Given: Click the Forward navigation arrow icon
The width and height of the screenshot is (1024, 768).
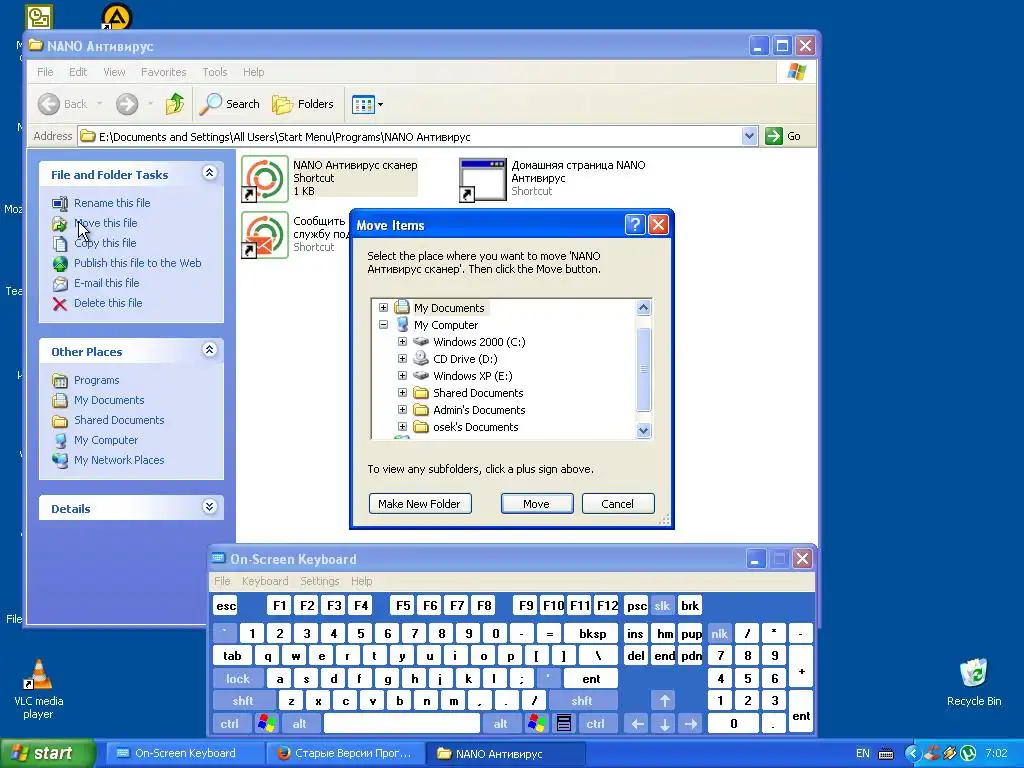Looking at the screenshot, I should click(127, 104).
